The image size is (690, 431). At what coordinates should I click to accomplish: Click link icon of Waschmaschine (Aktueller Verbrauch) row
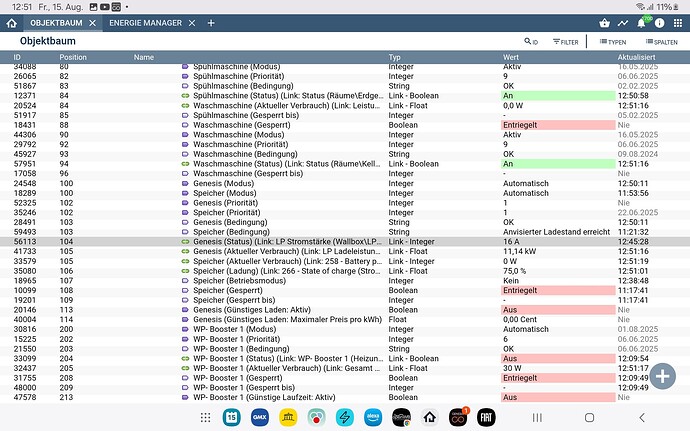pos(185,106)
